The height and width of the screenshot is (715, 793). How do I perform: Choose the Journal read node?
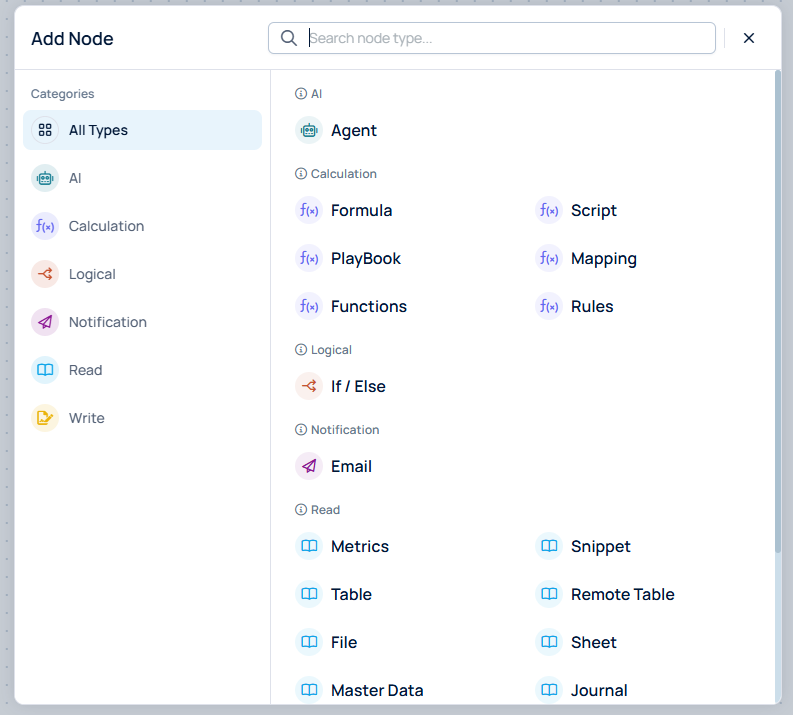(x=598, y=690)
